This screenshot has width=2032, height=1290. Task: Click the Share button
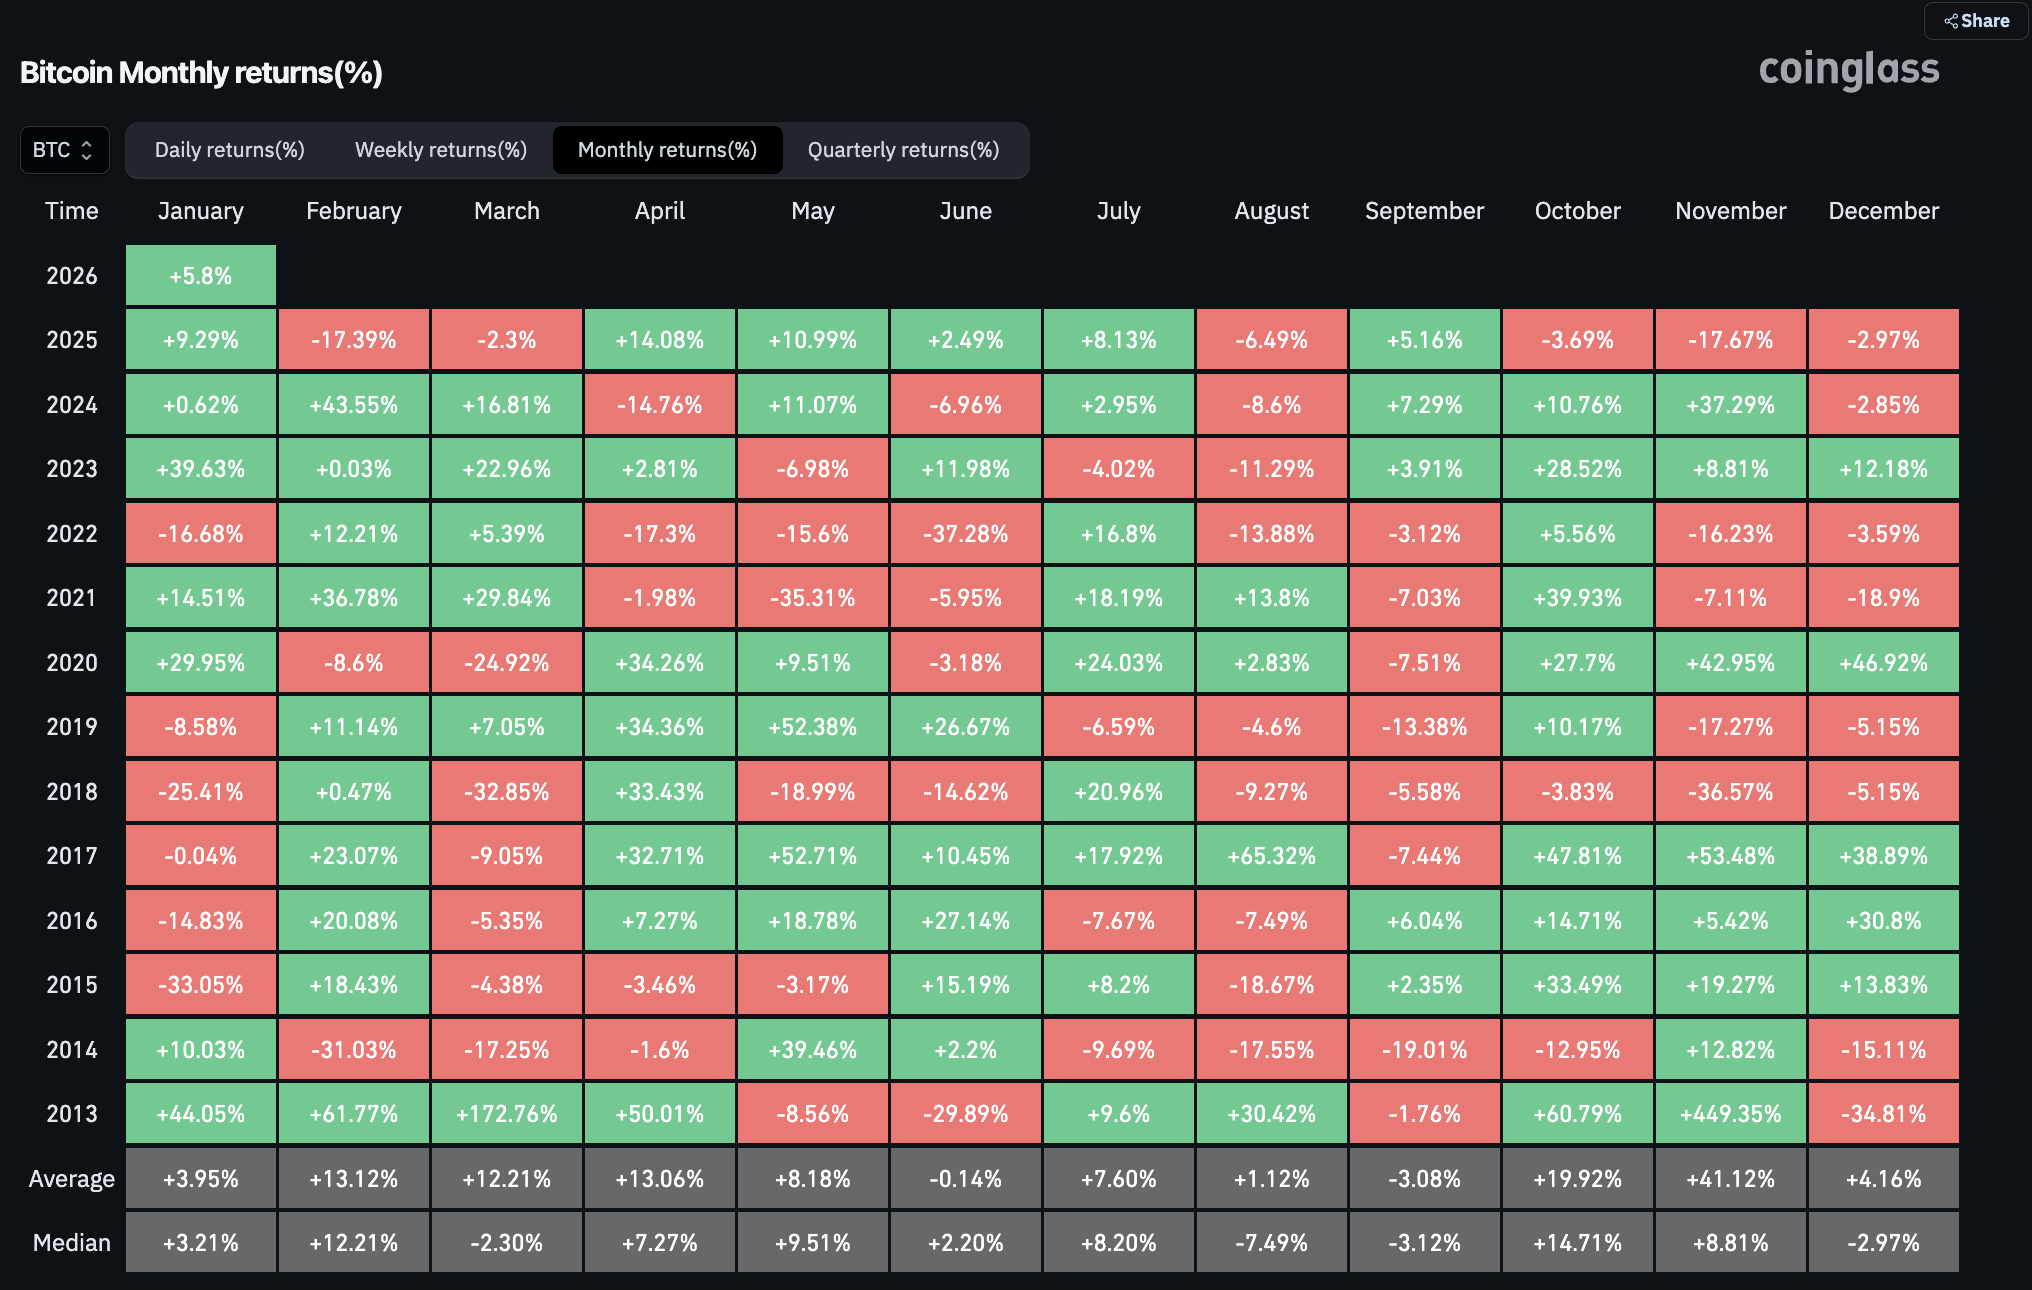(x=1976, y=21)
